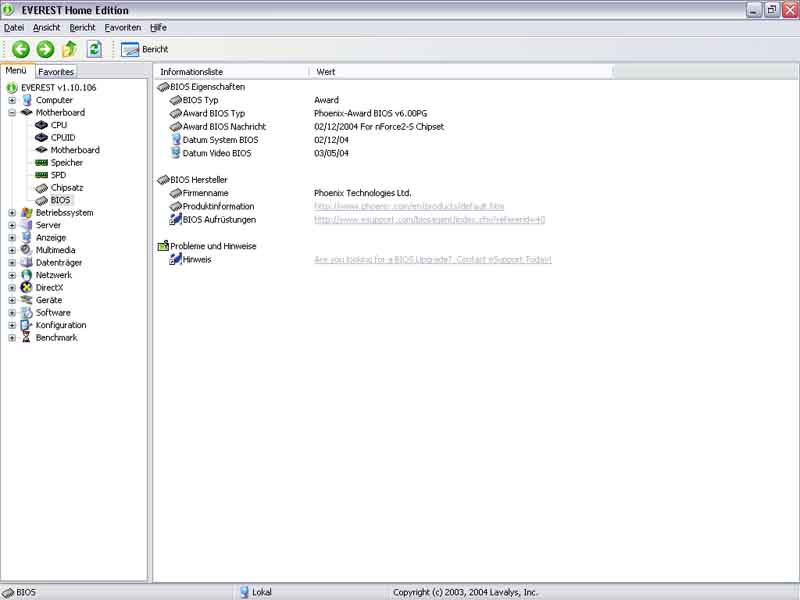Screen dimensions: 800x600
Task: Select the Motherboard child icon
Action: 41,150
